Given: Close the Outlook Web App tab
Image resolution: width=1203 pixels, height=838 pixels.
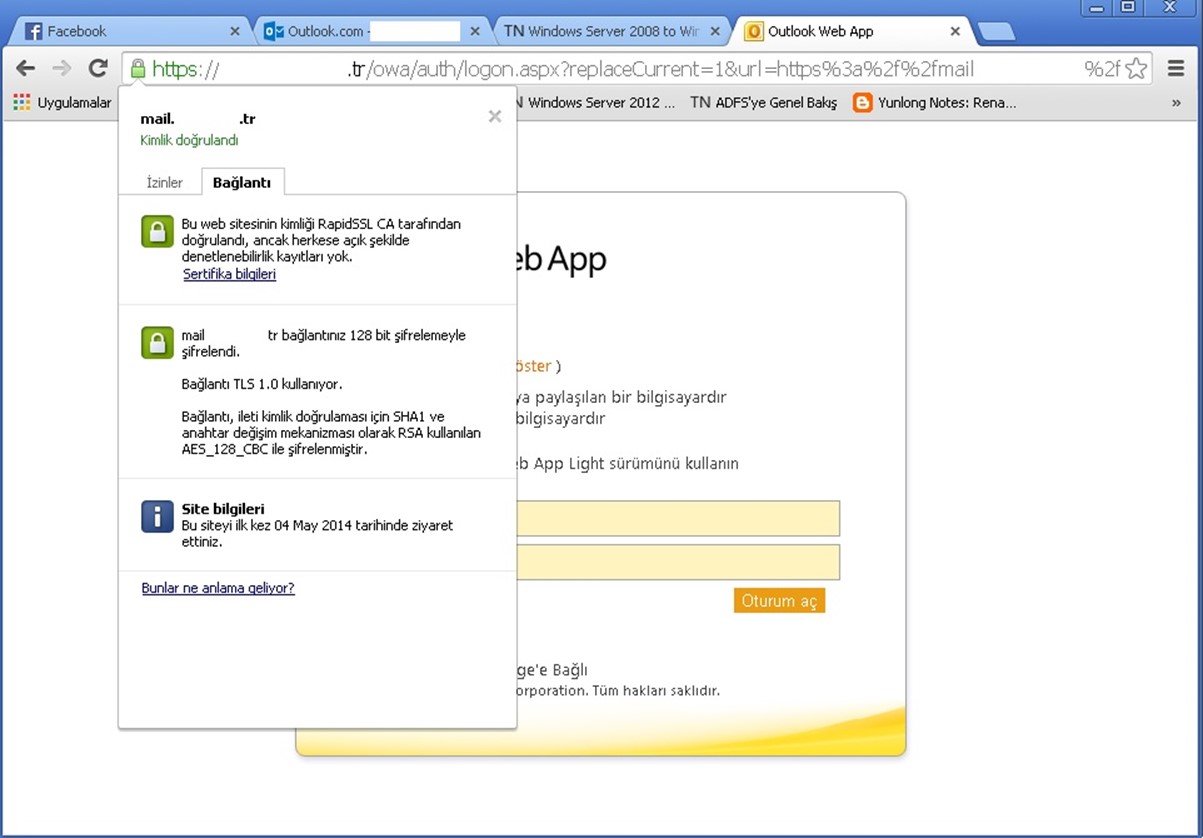Looking at the screenshot, I should [x=955, y=31].
